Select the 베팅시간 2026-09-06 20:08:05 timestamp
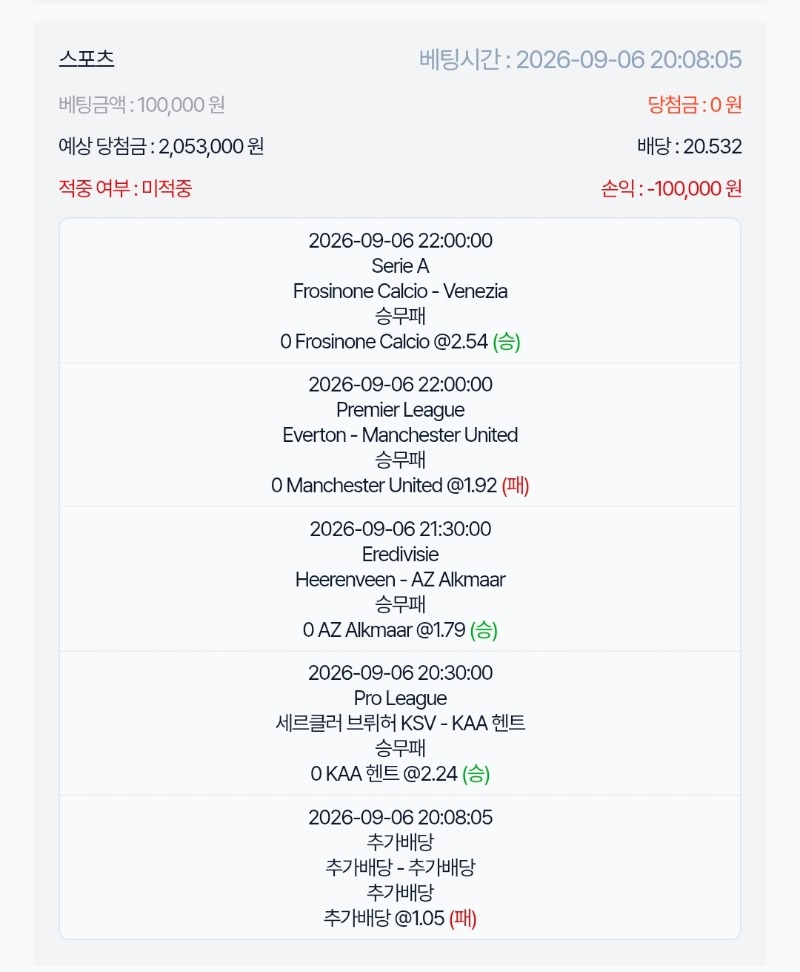The height and width of the screenshot is (972, 800). coord(580,60)
